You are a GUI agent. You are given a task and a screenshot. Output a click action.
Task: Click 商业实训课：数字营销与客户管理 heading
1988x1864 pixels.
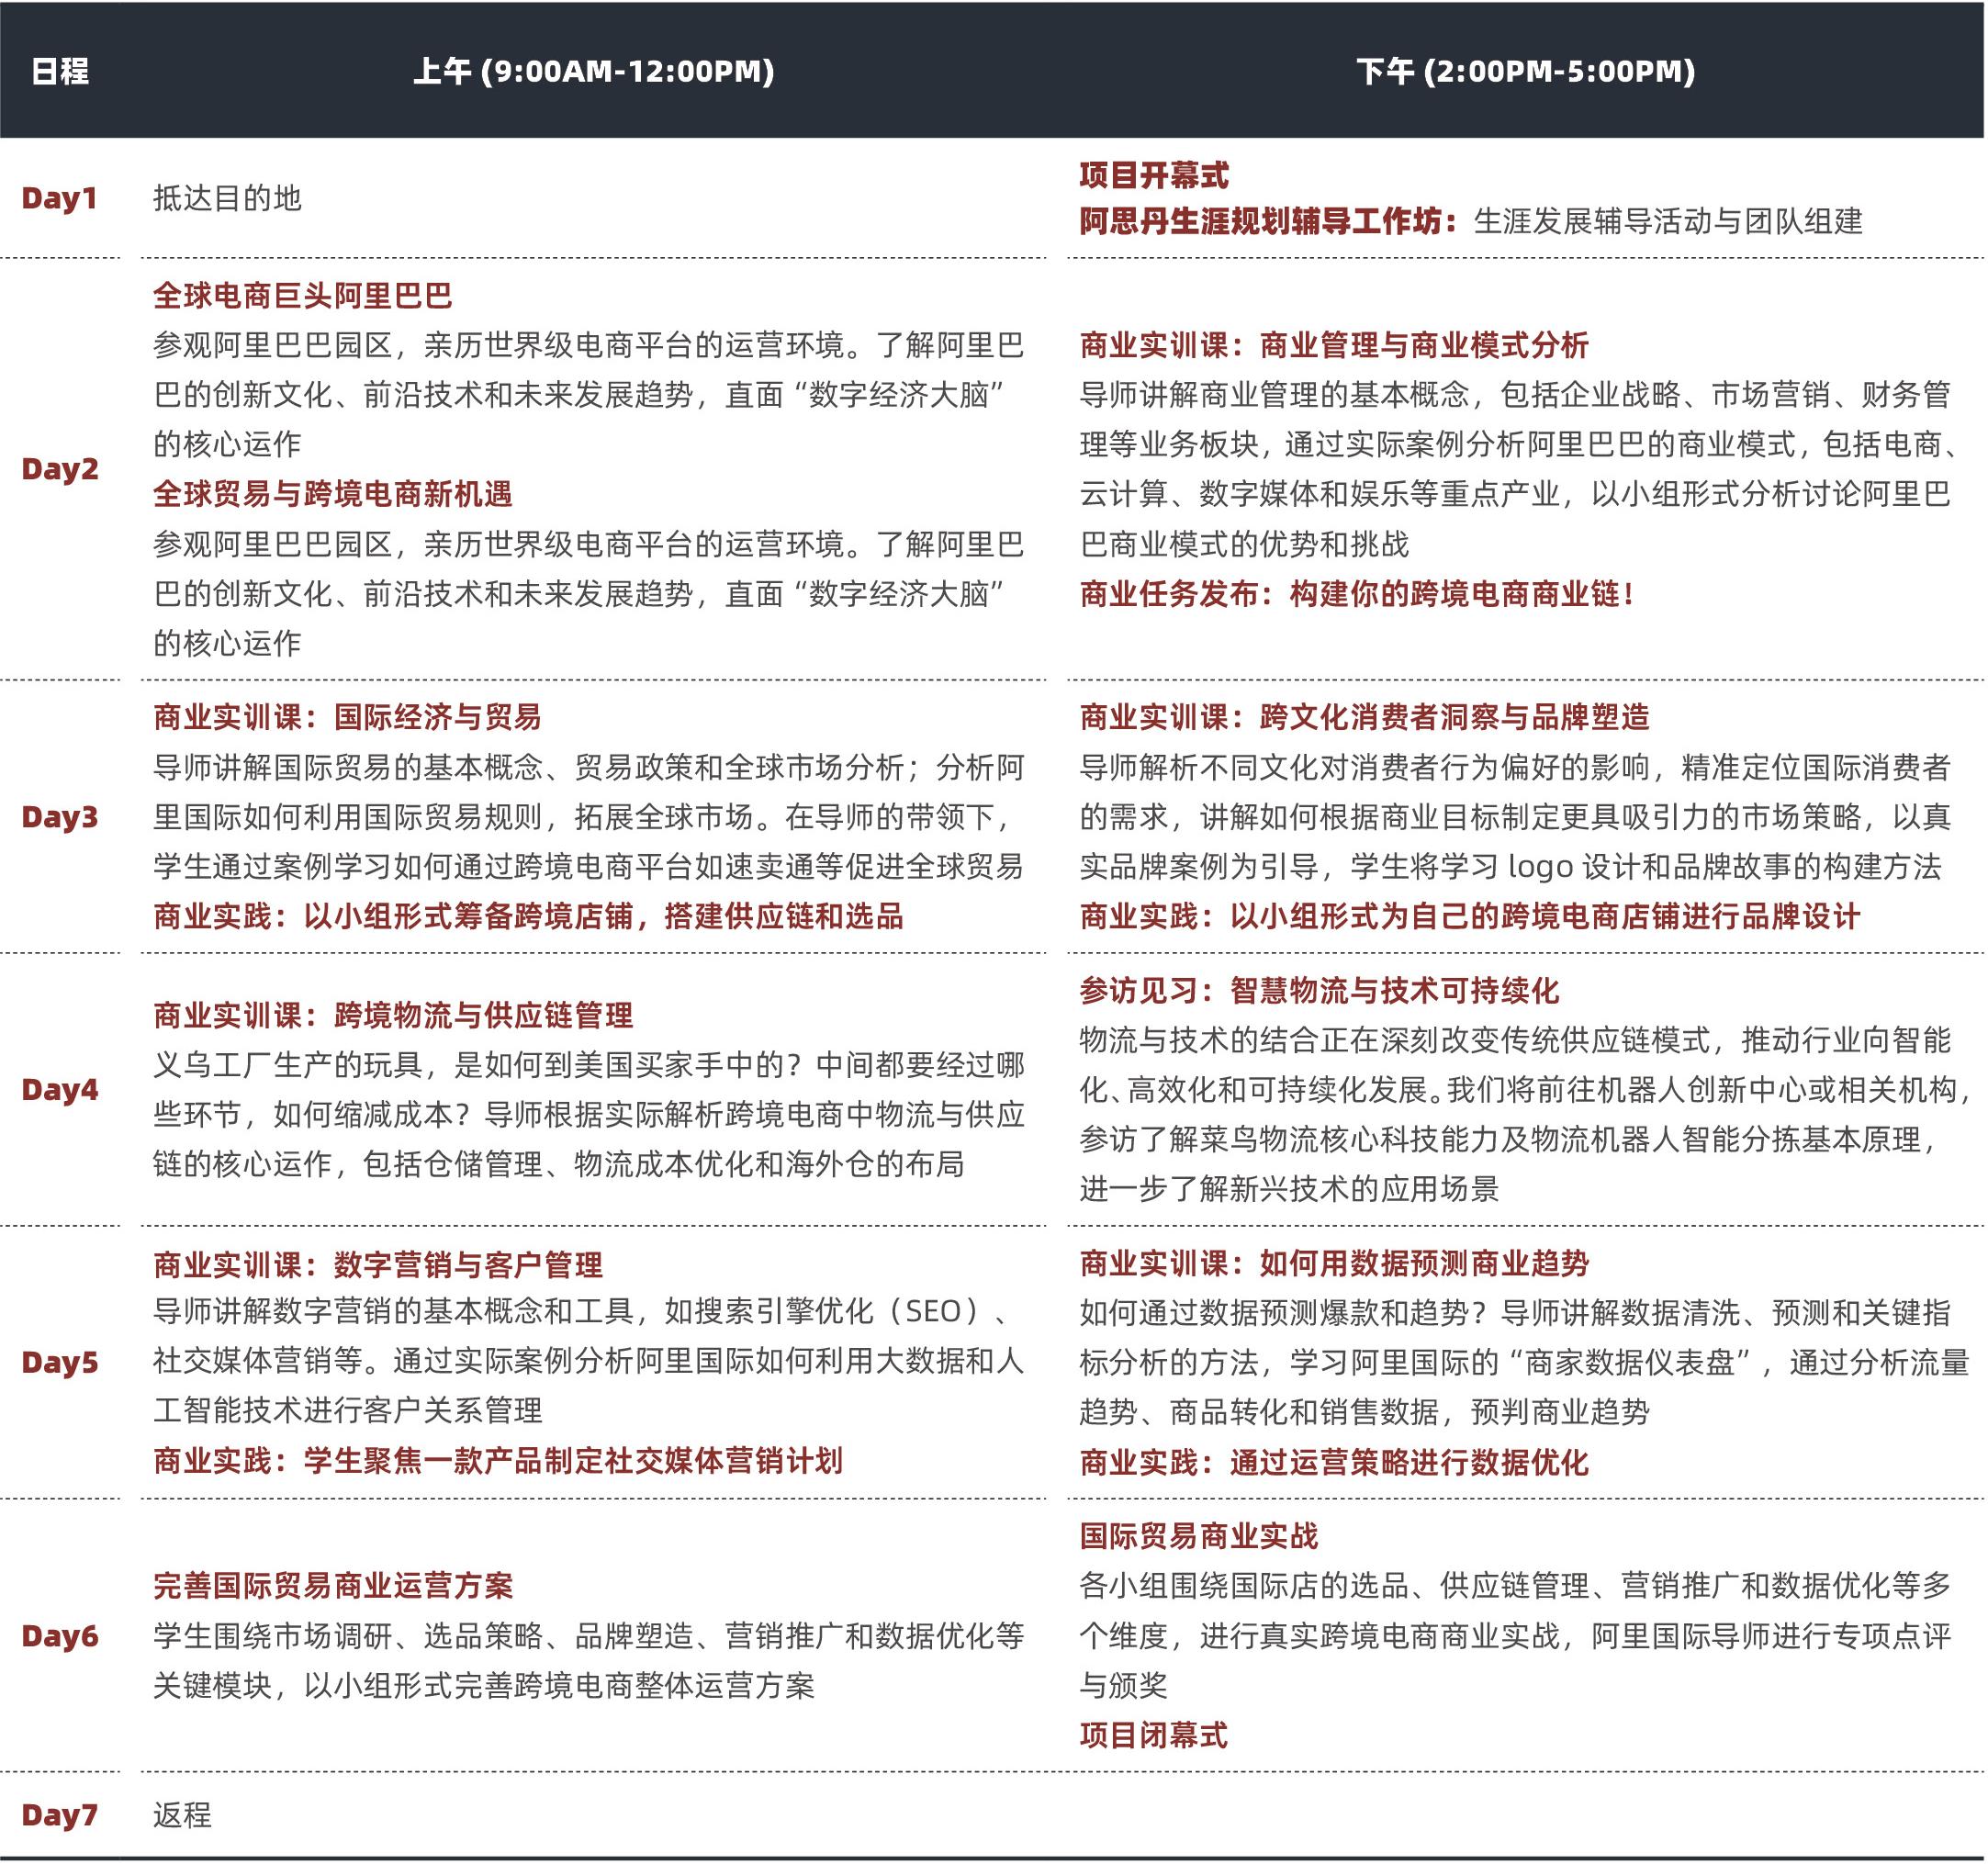pos(377,1265)
